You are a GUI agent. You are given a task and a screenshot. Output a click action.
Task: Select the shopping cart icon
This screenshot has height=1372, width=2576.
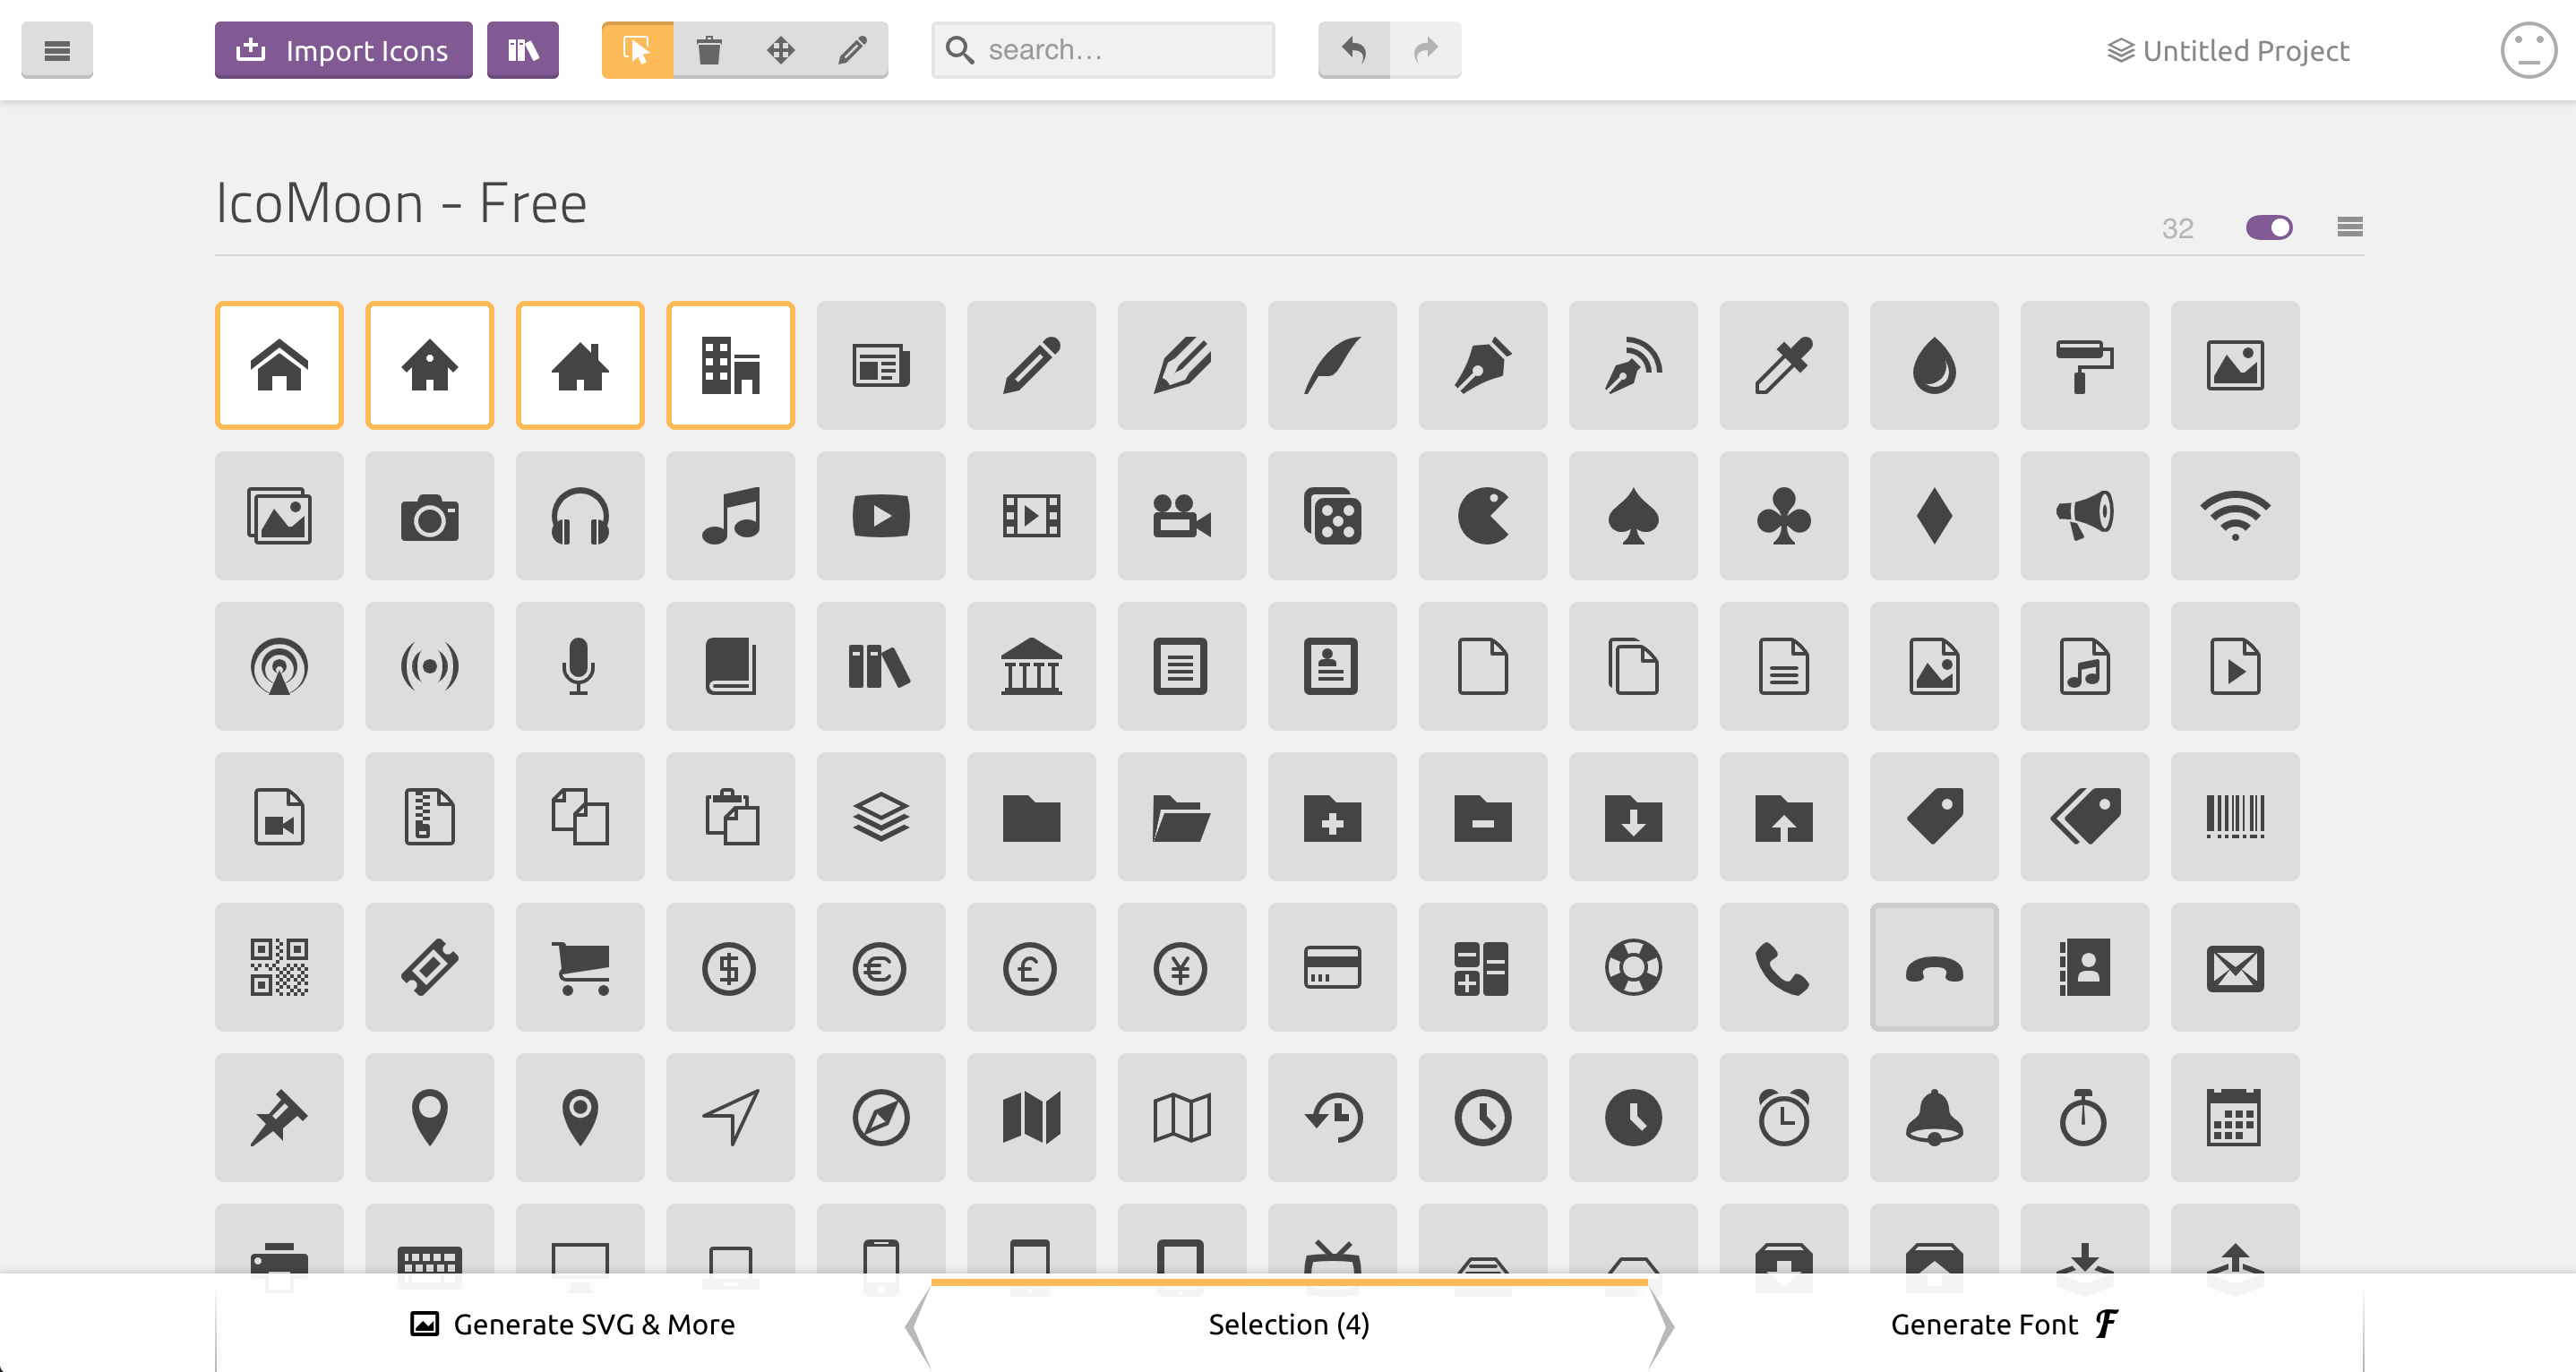[x=580, y=967]
